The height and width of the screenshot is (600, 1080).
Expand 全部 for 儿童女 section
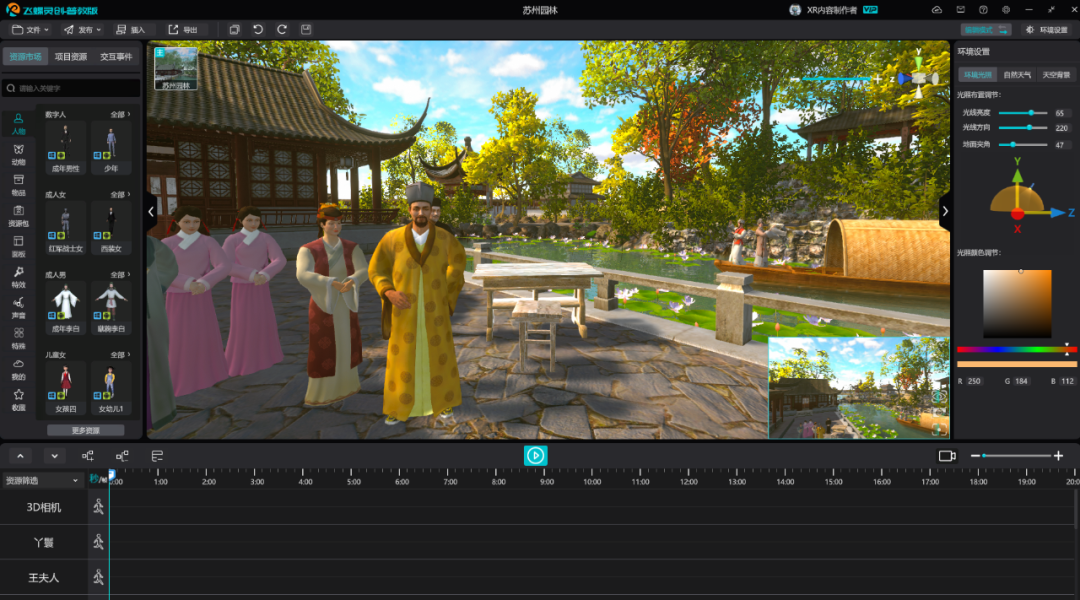(x=121, y=355)
